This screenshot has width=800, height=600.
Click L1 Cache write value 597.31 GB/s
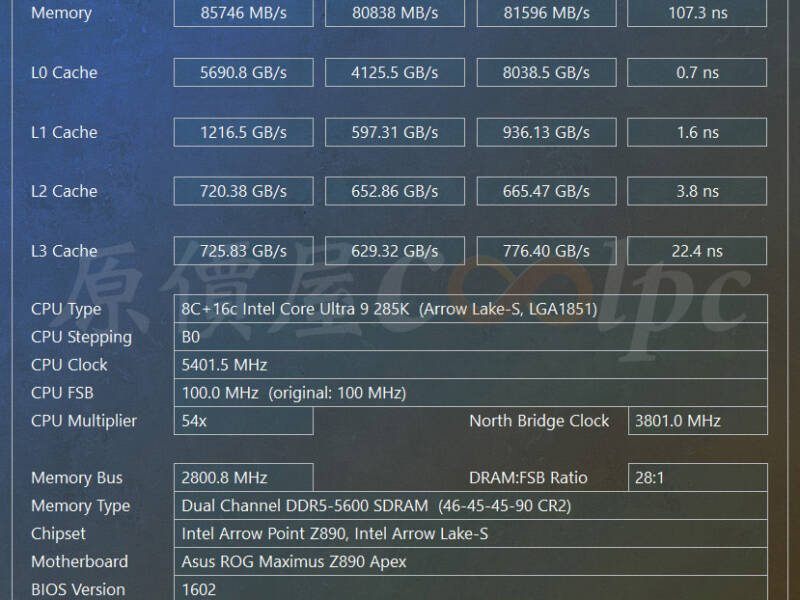(x=395, y=132)
